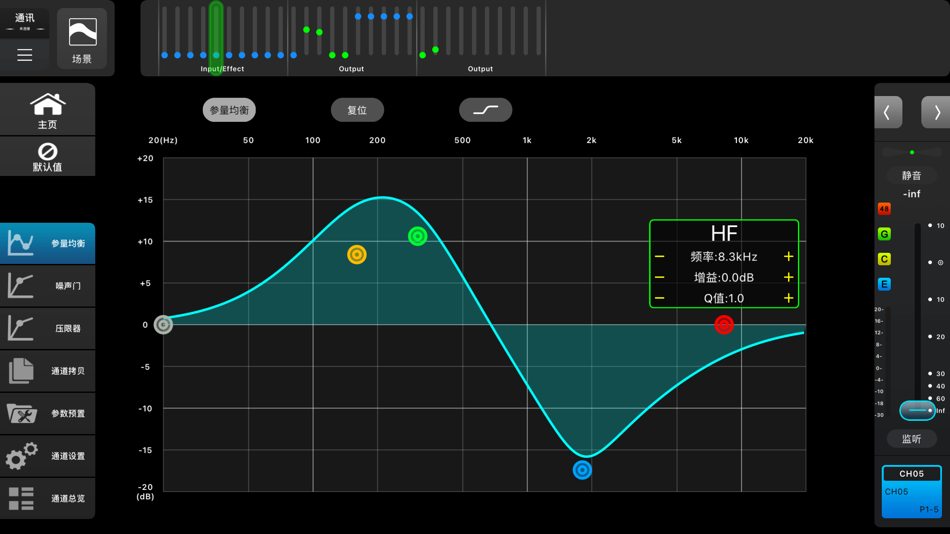Click the channel fader handle
The height and width of the screenshot is (534, 950).
coord(917,410)
